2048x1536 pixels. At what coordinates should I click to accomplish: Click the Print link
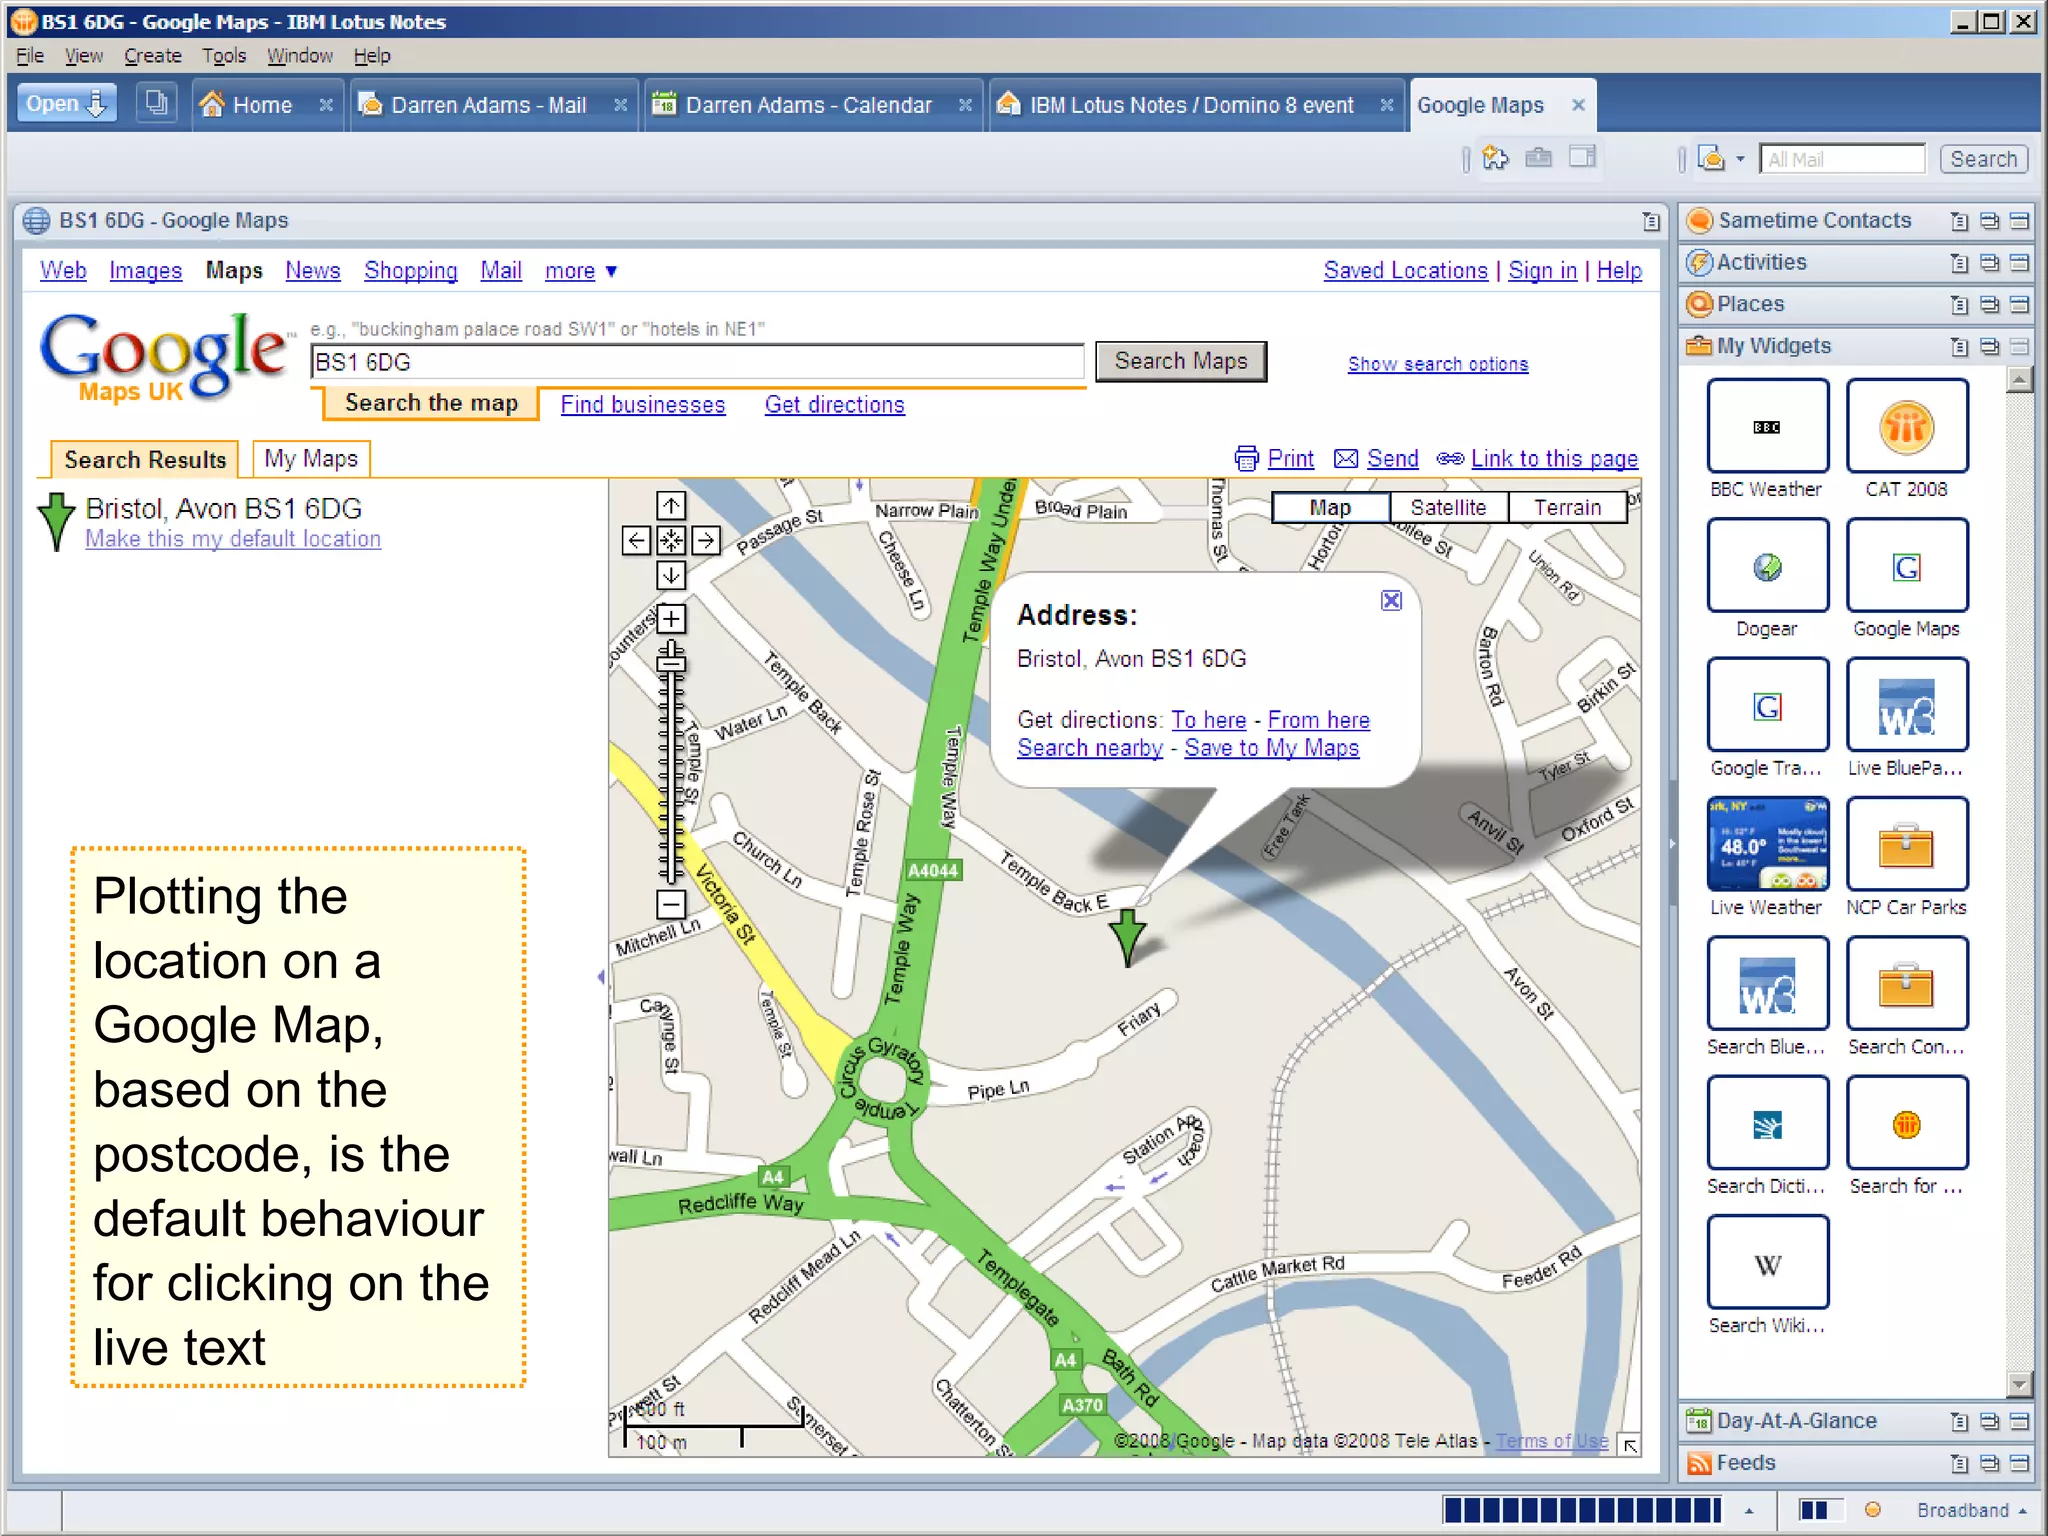(1290, 459)
